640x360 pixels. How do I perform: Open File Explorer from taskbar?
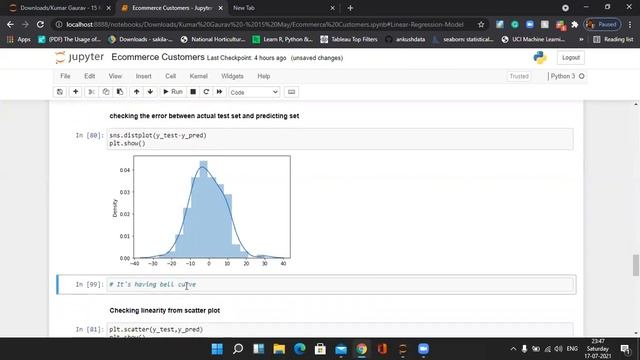279,349
